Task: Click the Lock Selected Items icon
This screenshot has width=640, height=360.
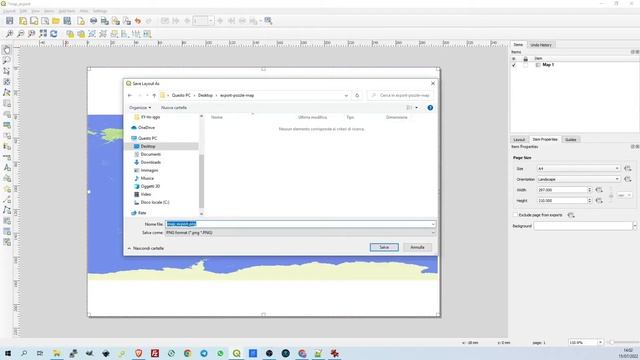Action: 70,34
